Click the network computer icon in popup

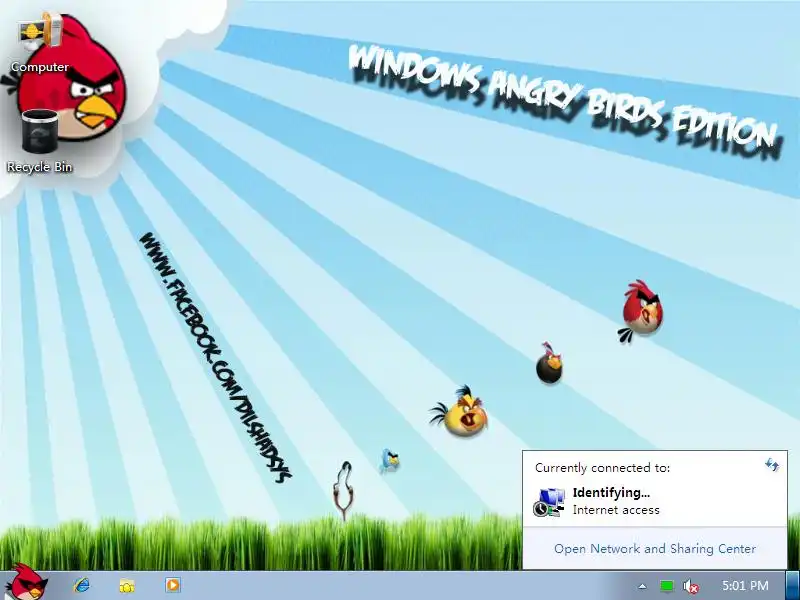[x=549, y=502]
